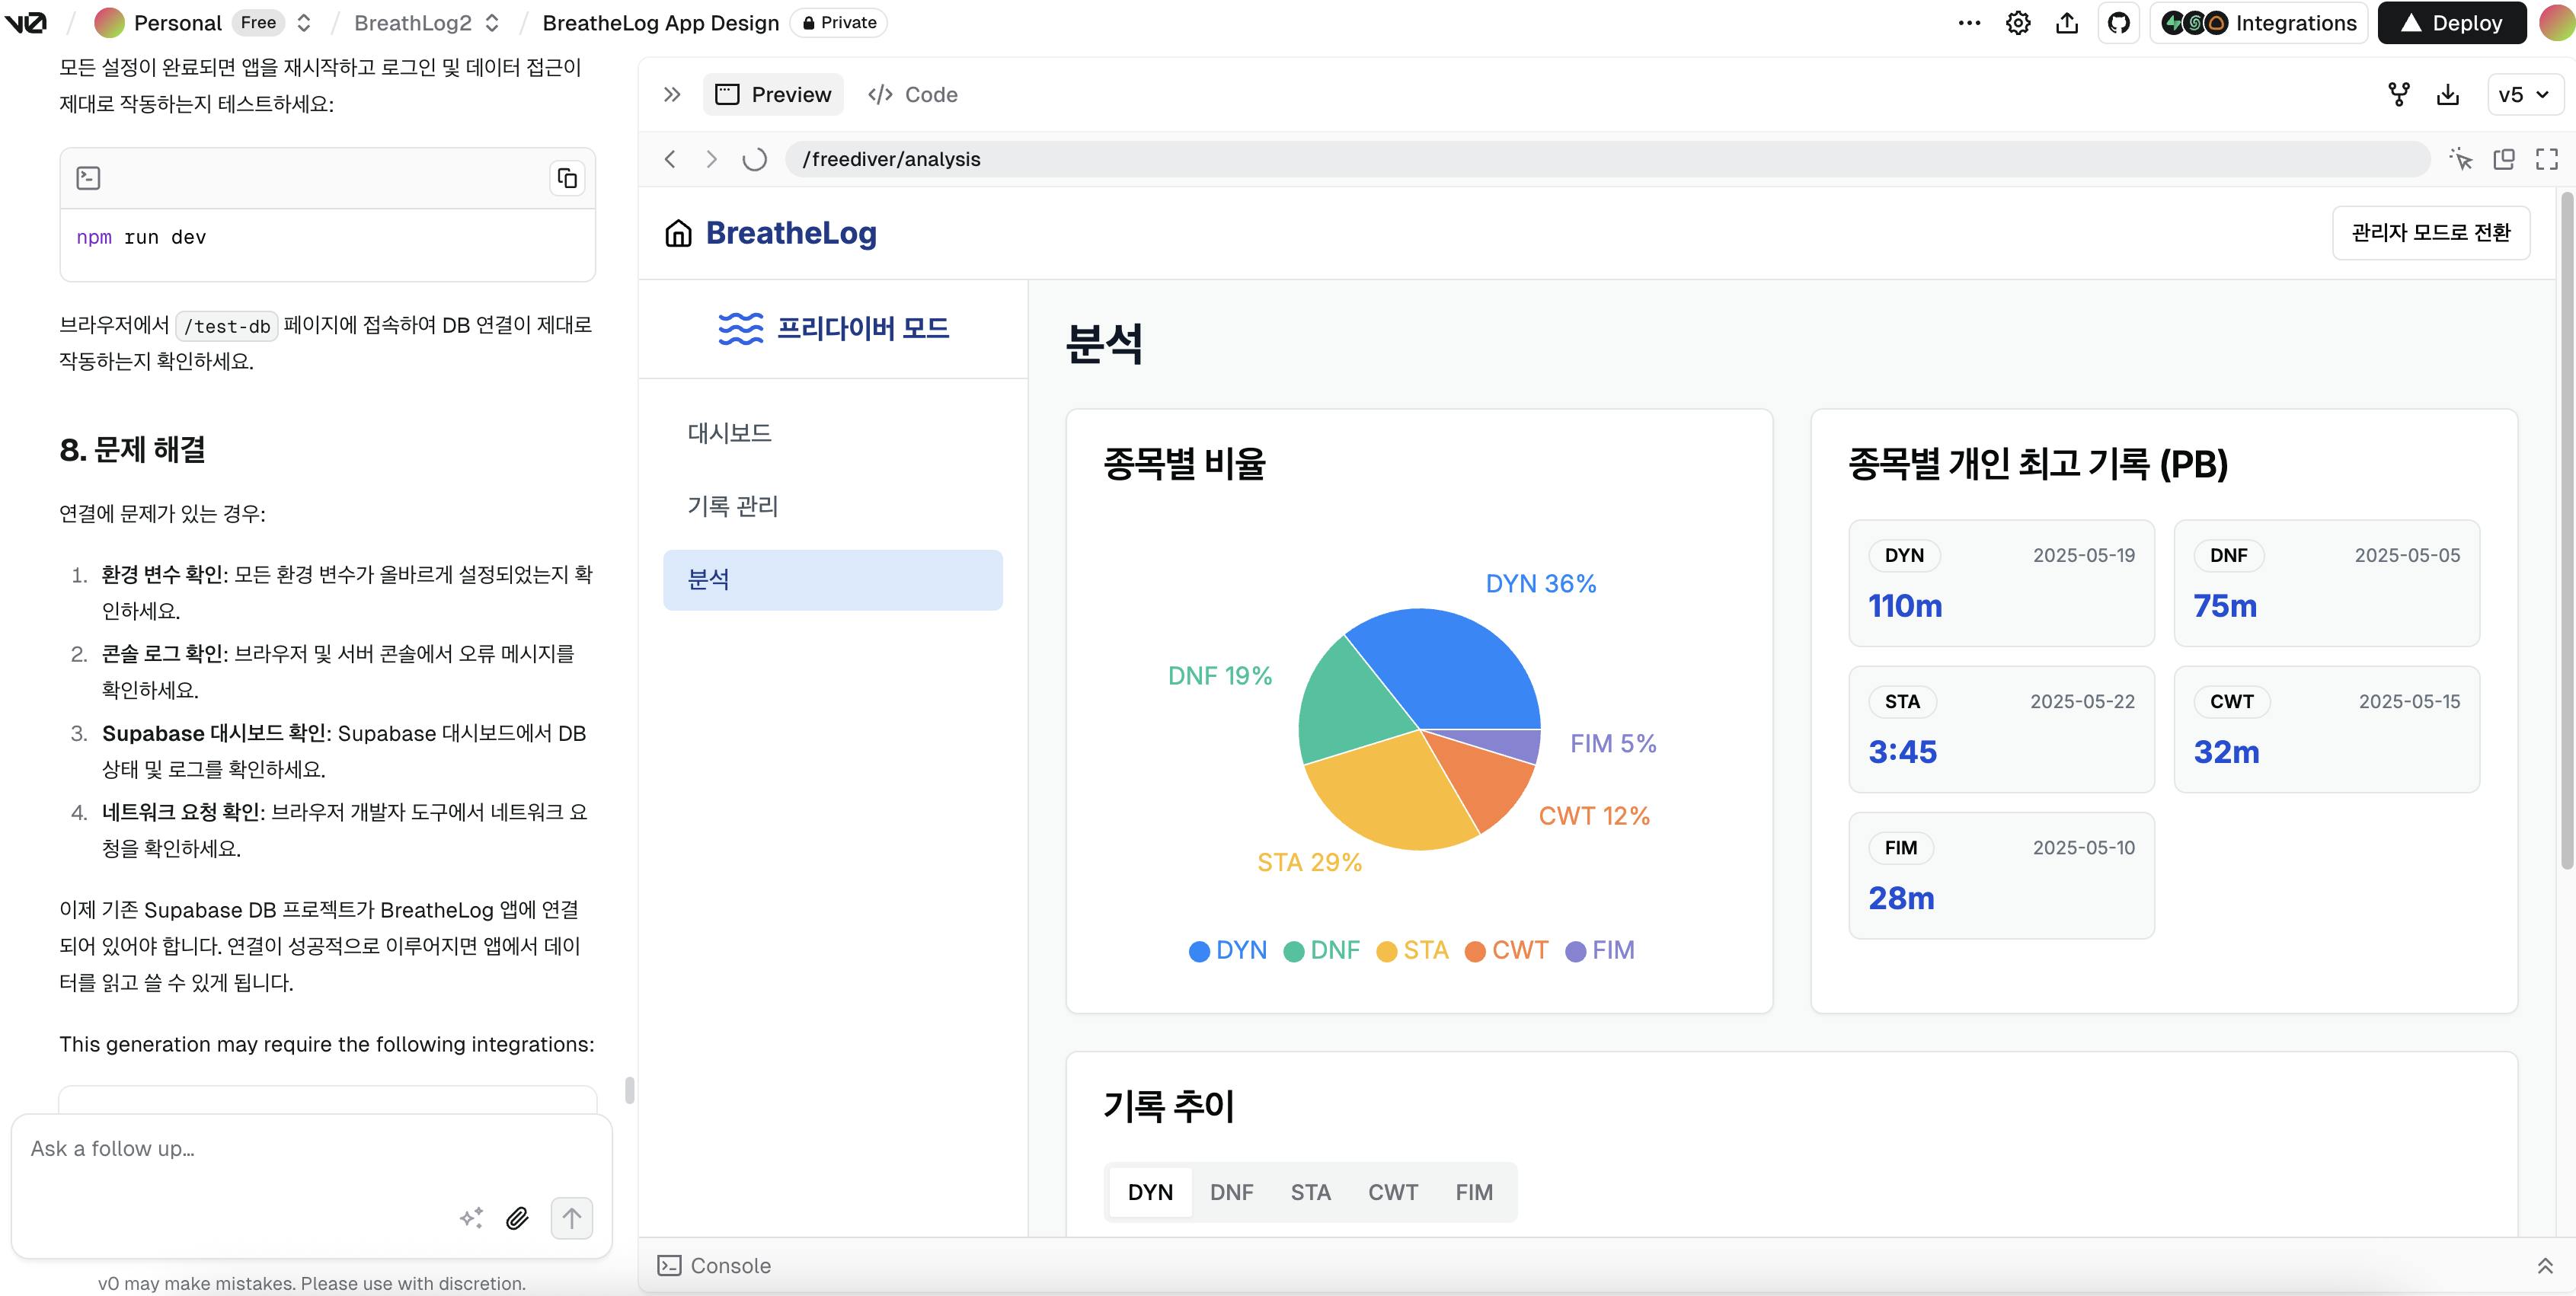Image resolution: width=2576 pixels, height=1296 pixels.
Task: Open the project settings gear icon
Action: 2018,23
